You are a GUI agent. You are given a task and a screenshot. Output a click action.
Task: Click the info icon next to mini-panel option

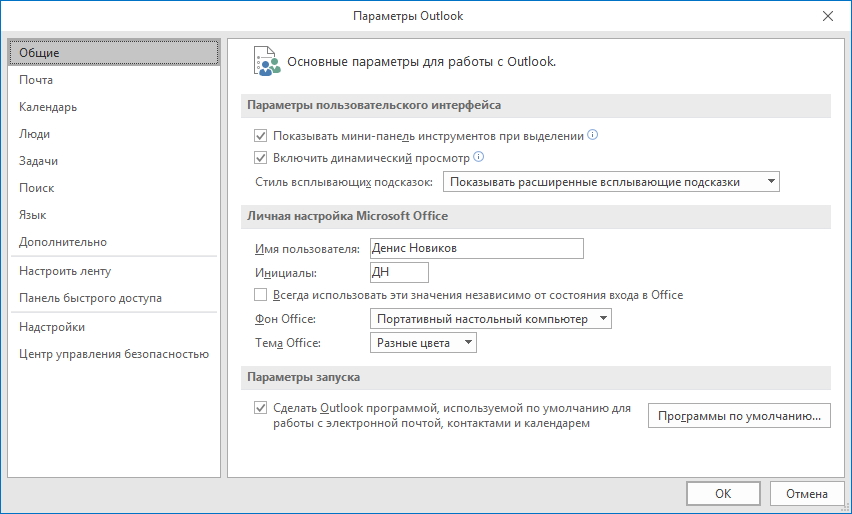(x=593, y=135)
